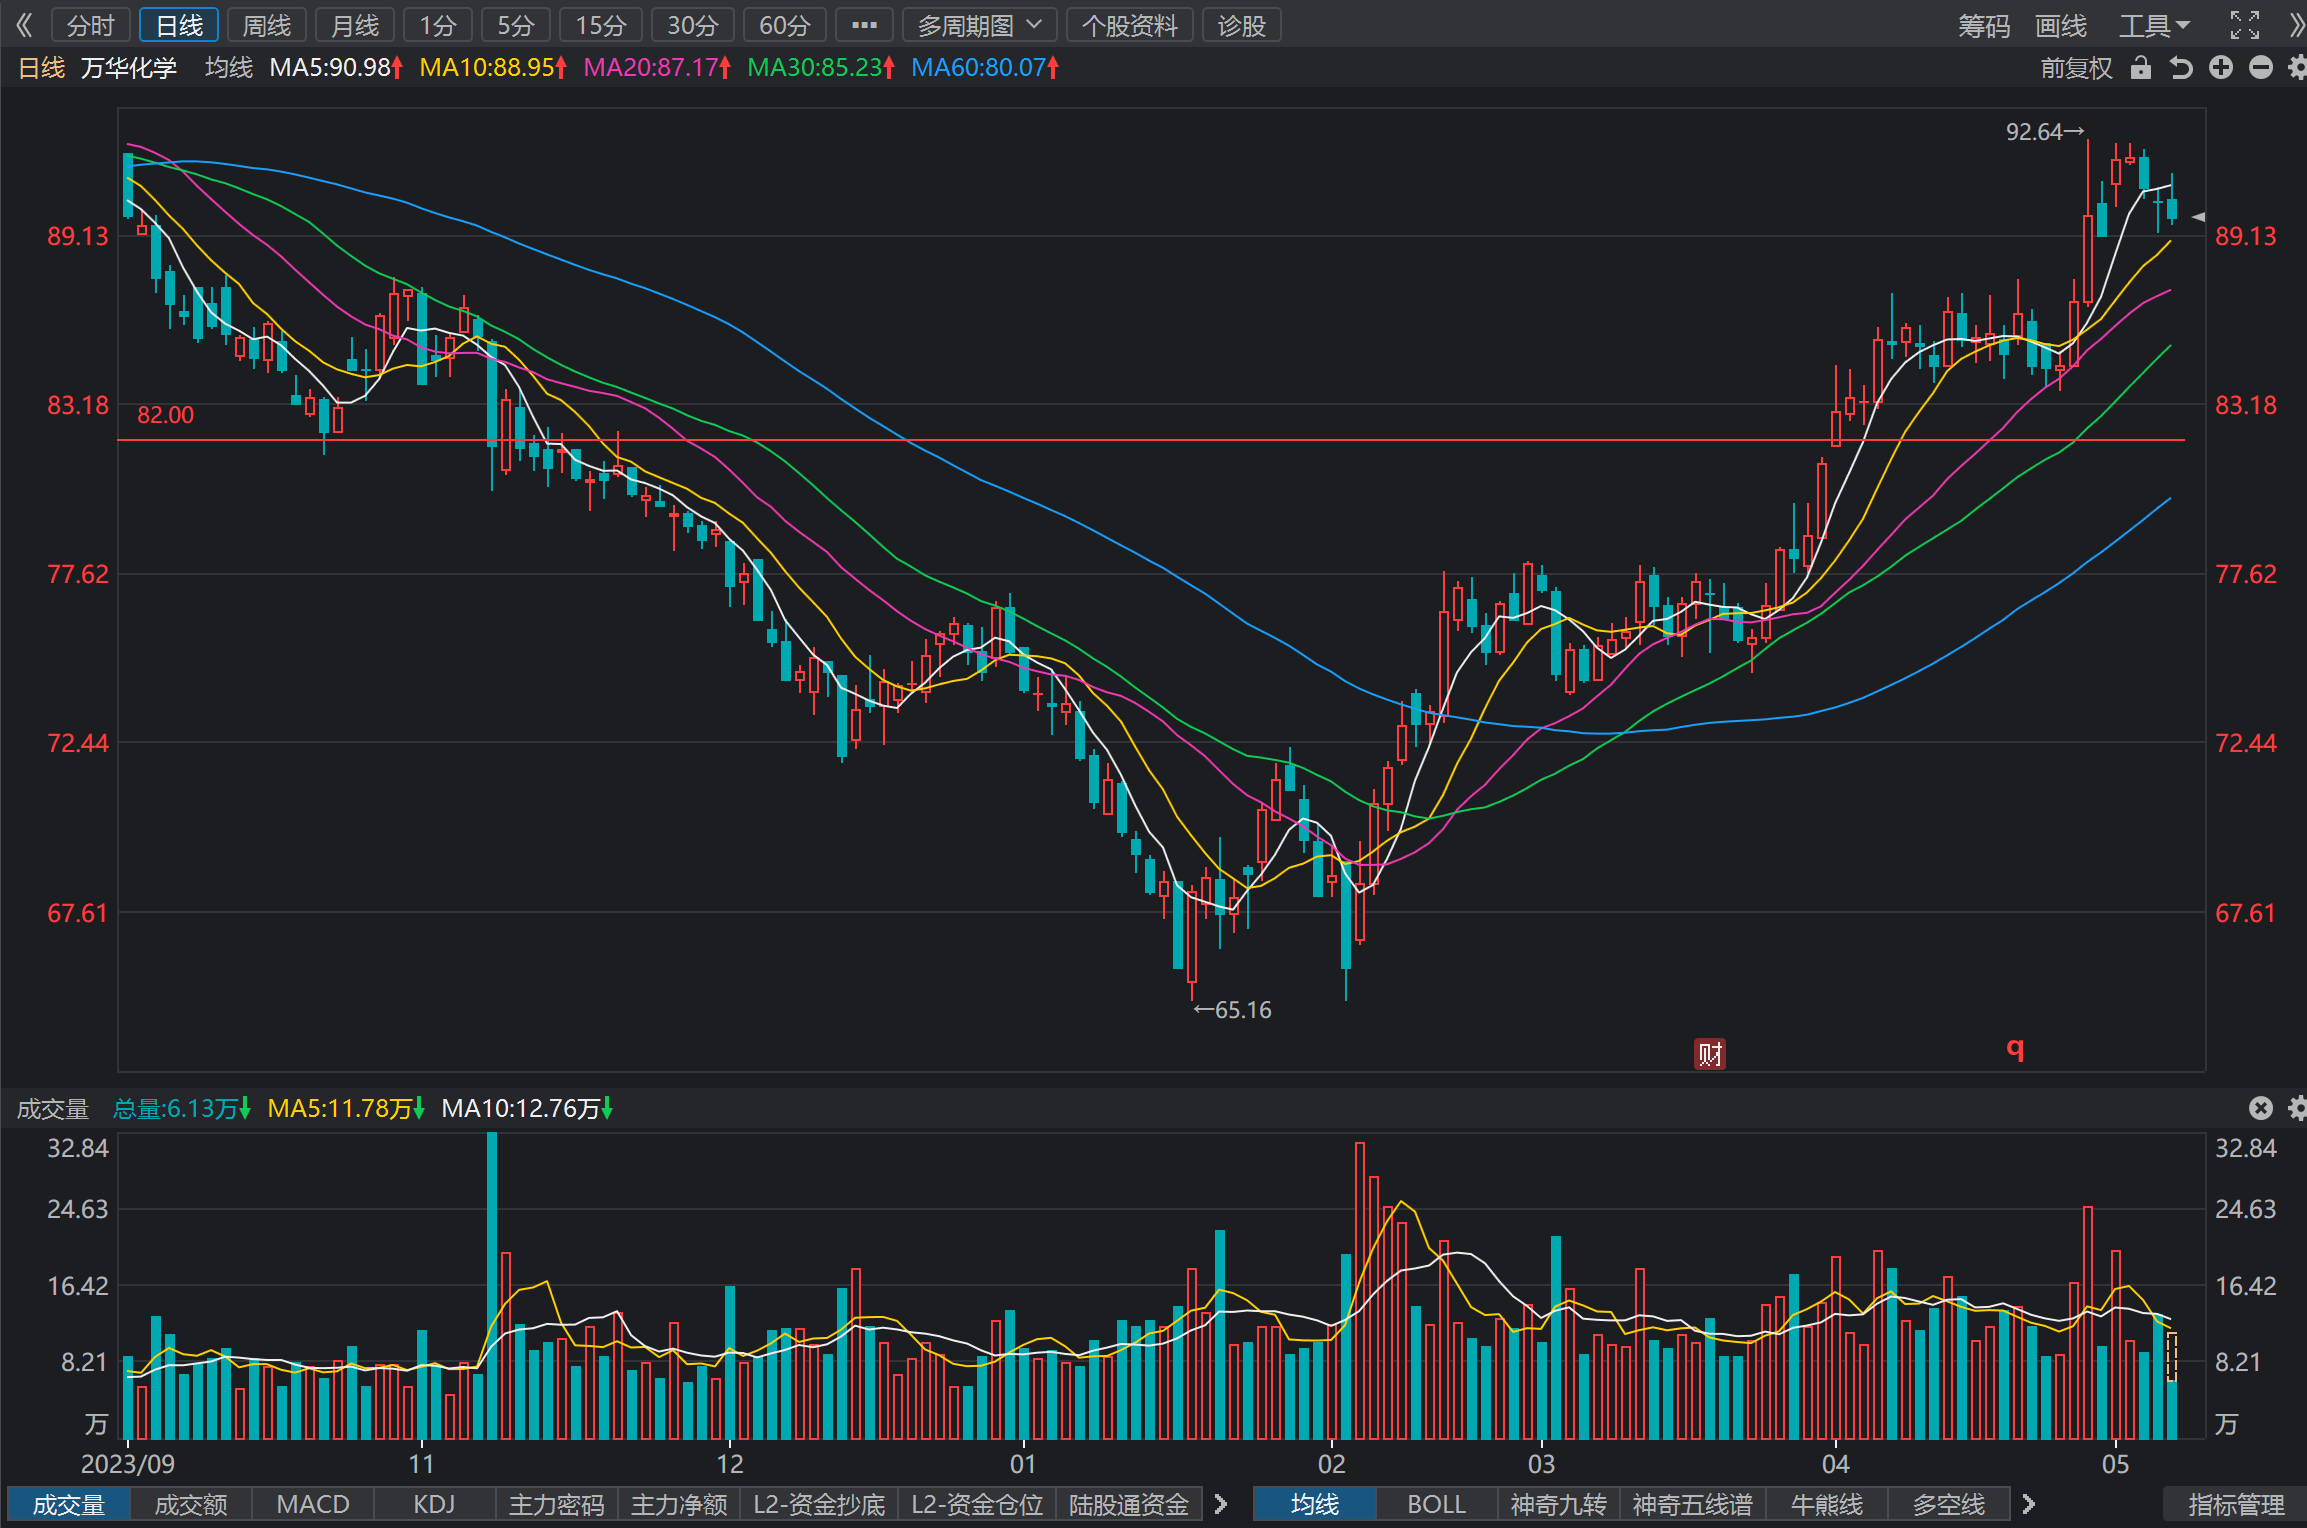The height and width of the screenshot is (1528, 2307).
Task: Open 指标管理 indicator manager
Action: pyautogui.click(x=2236, y=1504)
